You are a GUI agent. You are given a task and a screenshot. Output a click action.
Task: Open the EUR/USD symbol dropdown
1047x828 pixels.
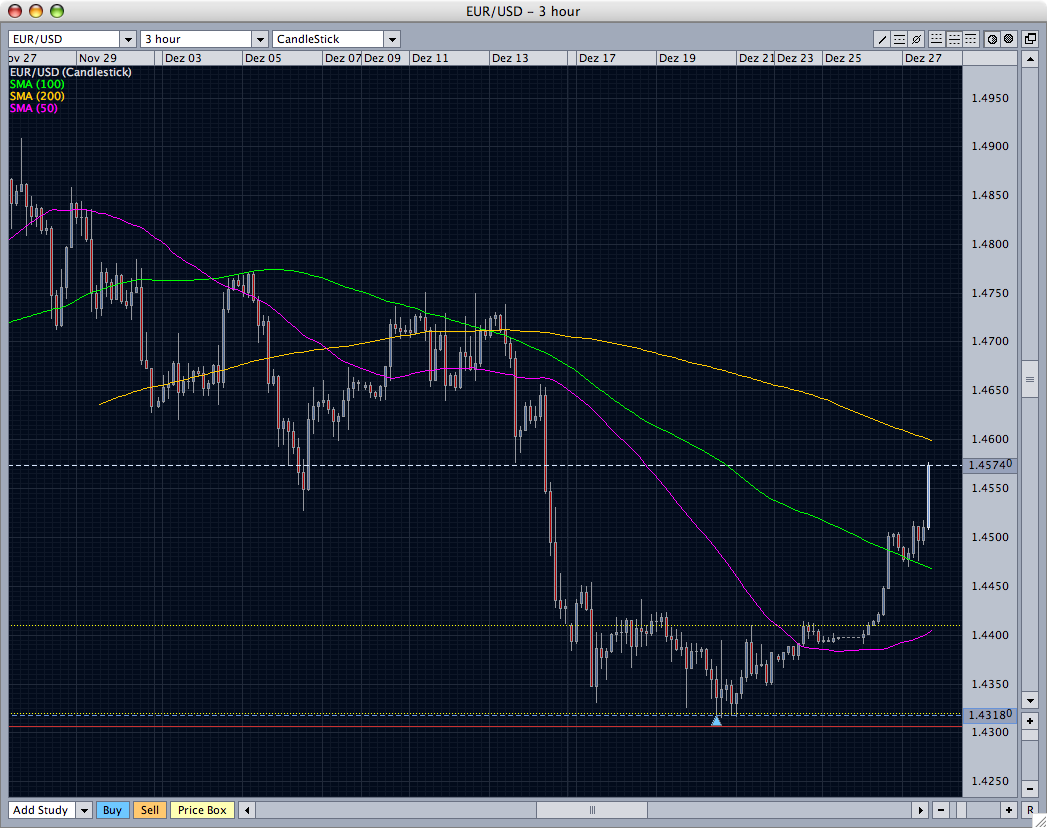pos(127,38)
